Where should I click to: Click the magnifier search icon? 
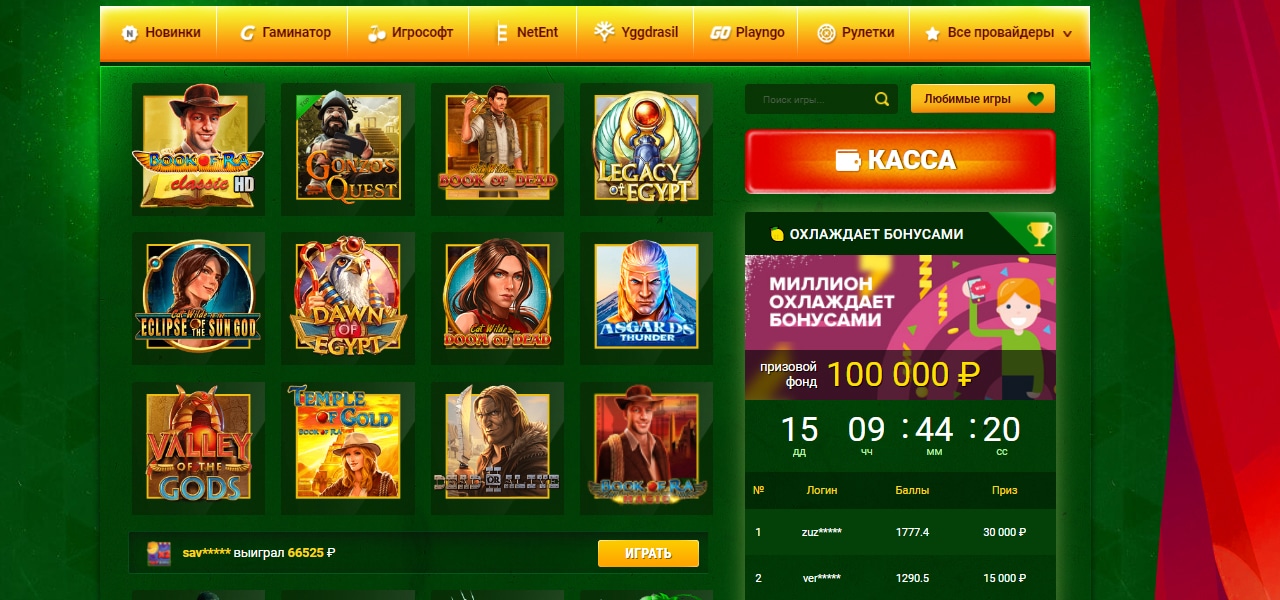881,99
